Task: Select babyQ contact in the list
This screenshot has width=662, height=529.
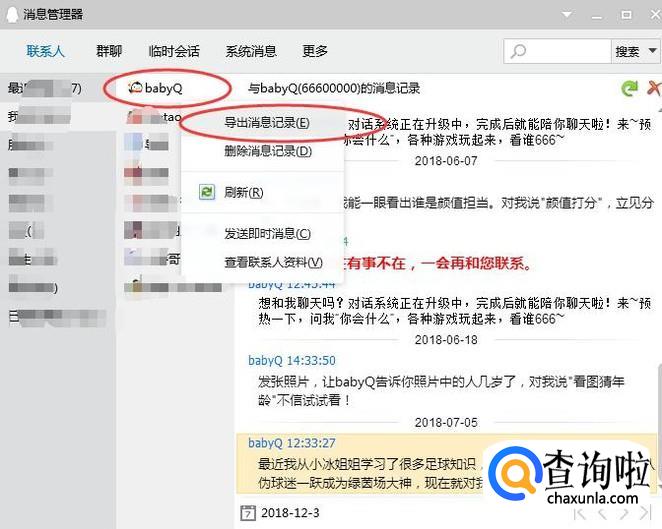Action: [163, 88]
